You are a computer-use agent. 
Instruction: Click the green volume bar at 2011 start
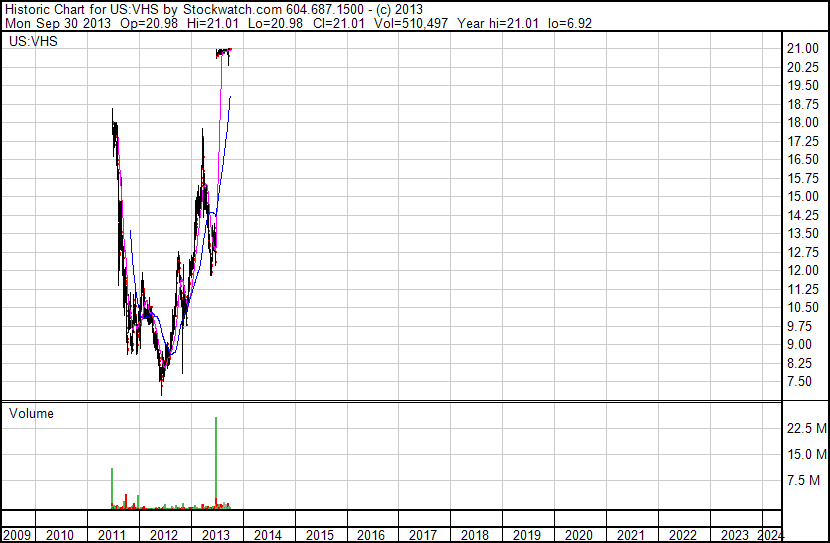tap(112, 488)
